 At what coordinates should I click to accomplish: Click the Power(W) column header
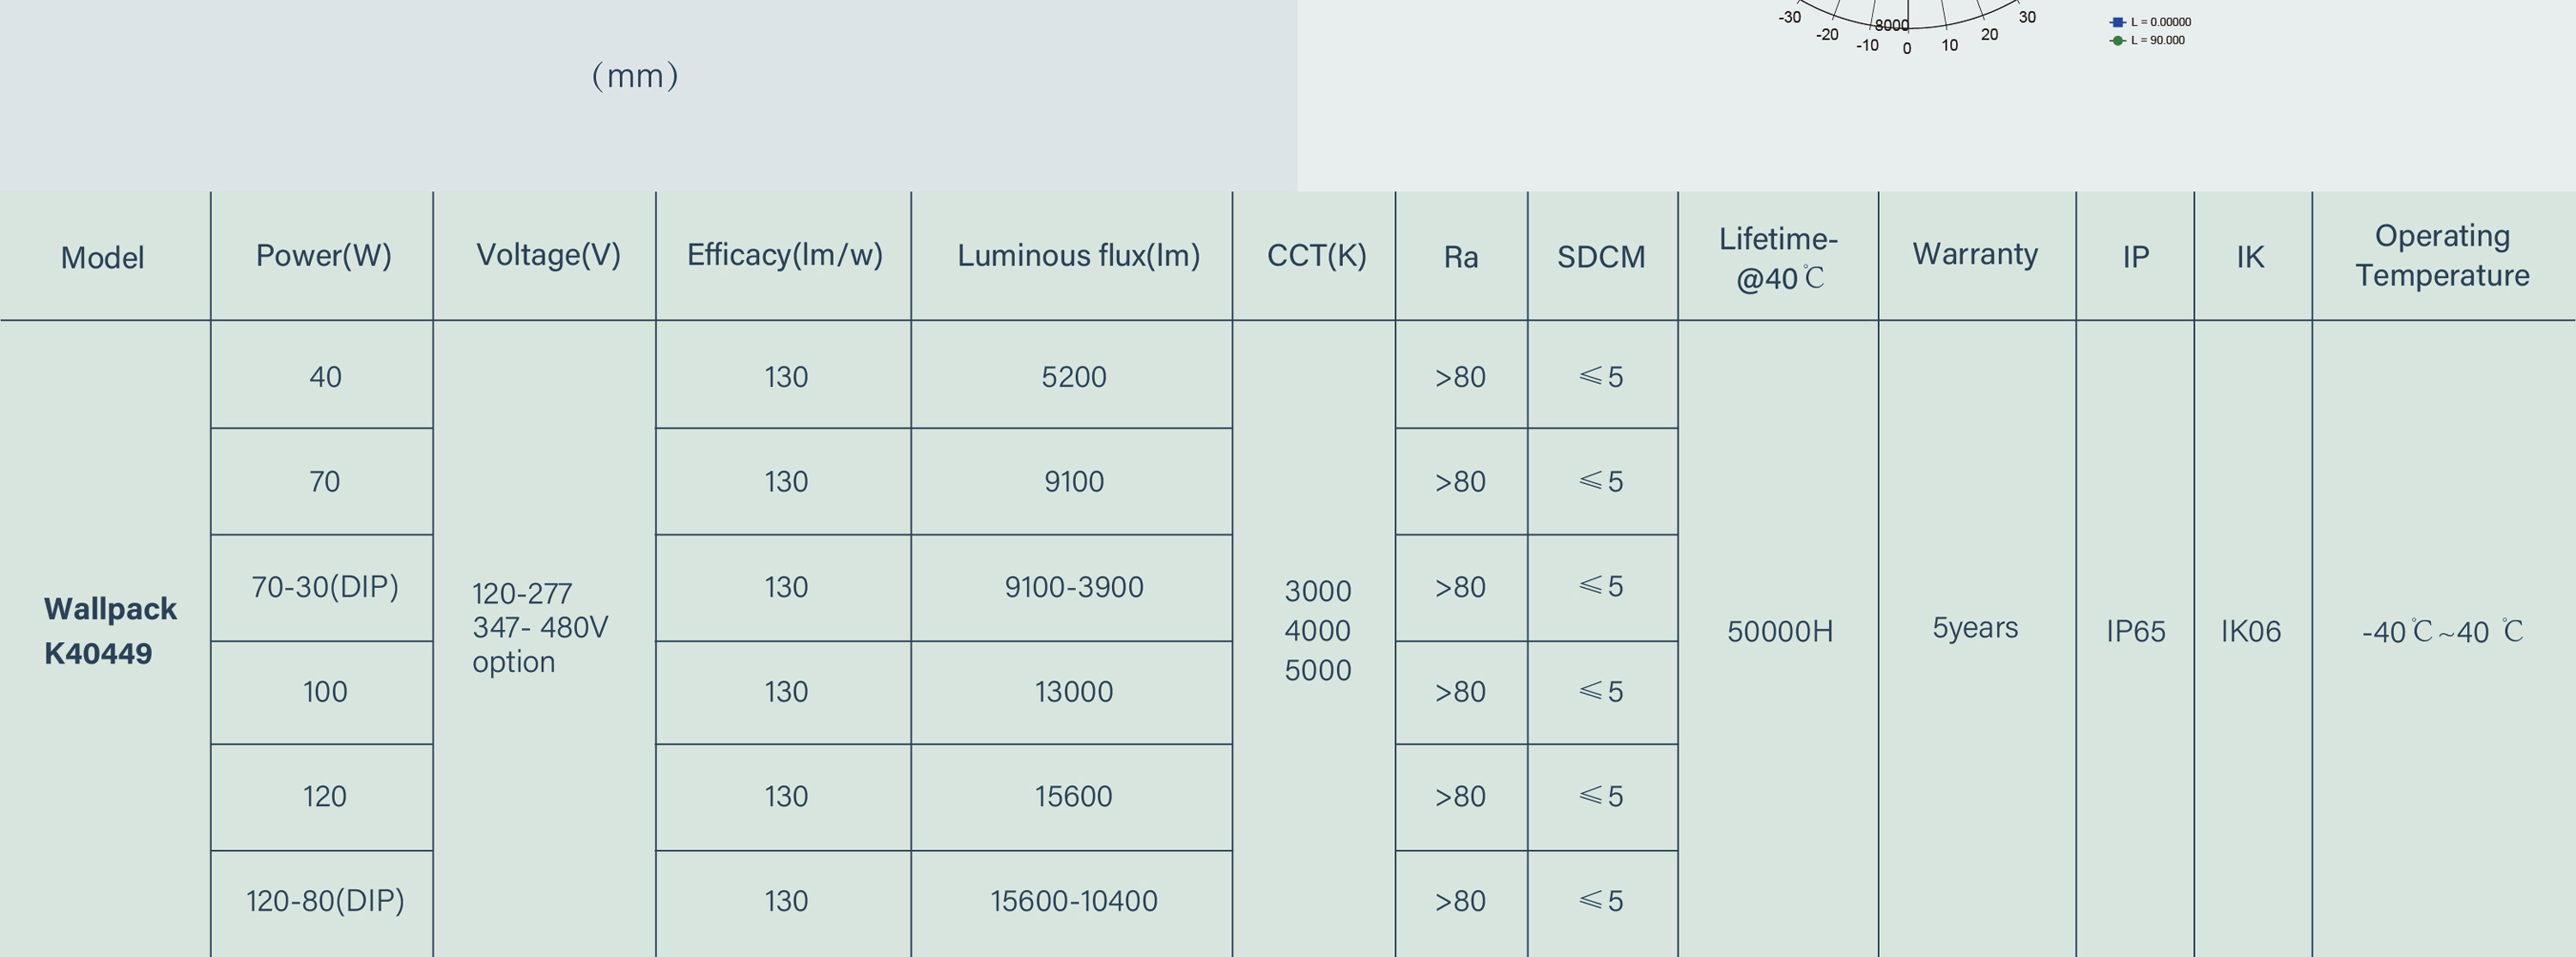(x=323, y=256)
